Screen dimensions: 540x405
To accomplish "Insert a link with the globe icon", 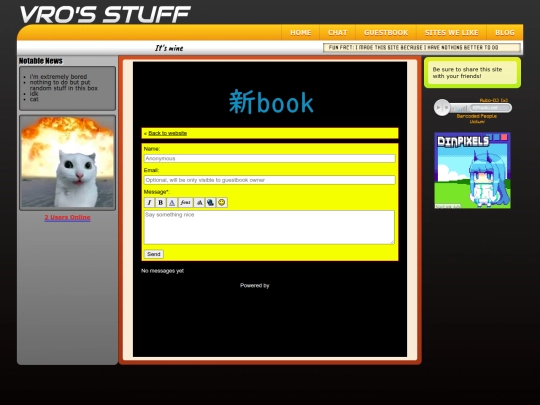I will 210,202.
